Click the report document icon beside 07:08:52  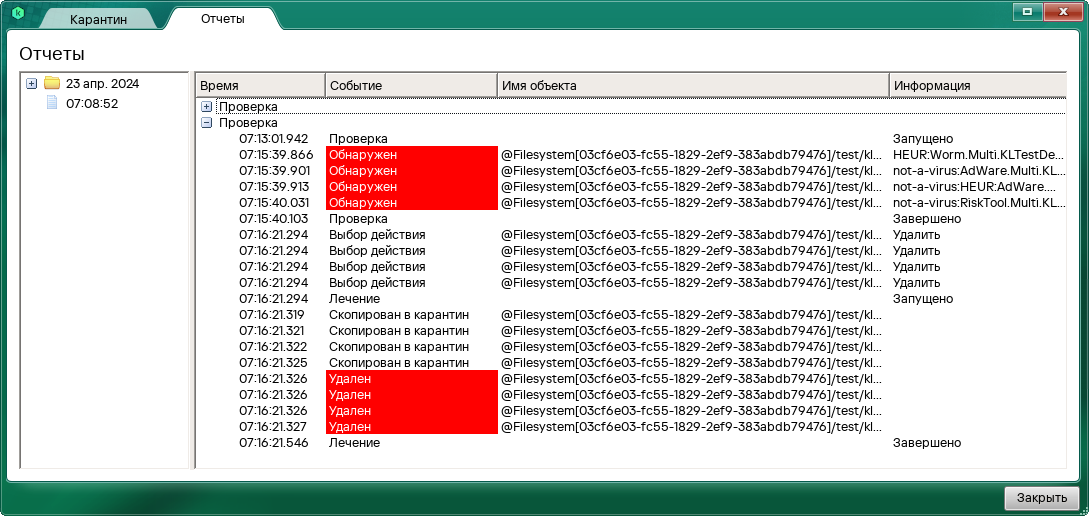point(52,103)
